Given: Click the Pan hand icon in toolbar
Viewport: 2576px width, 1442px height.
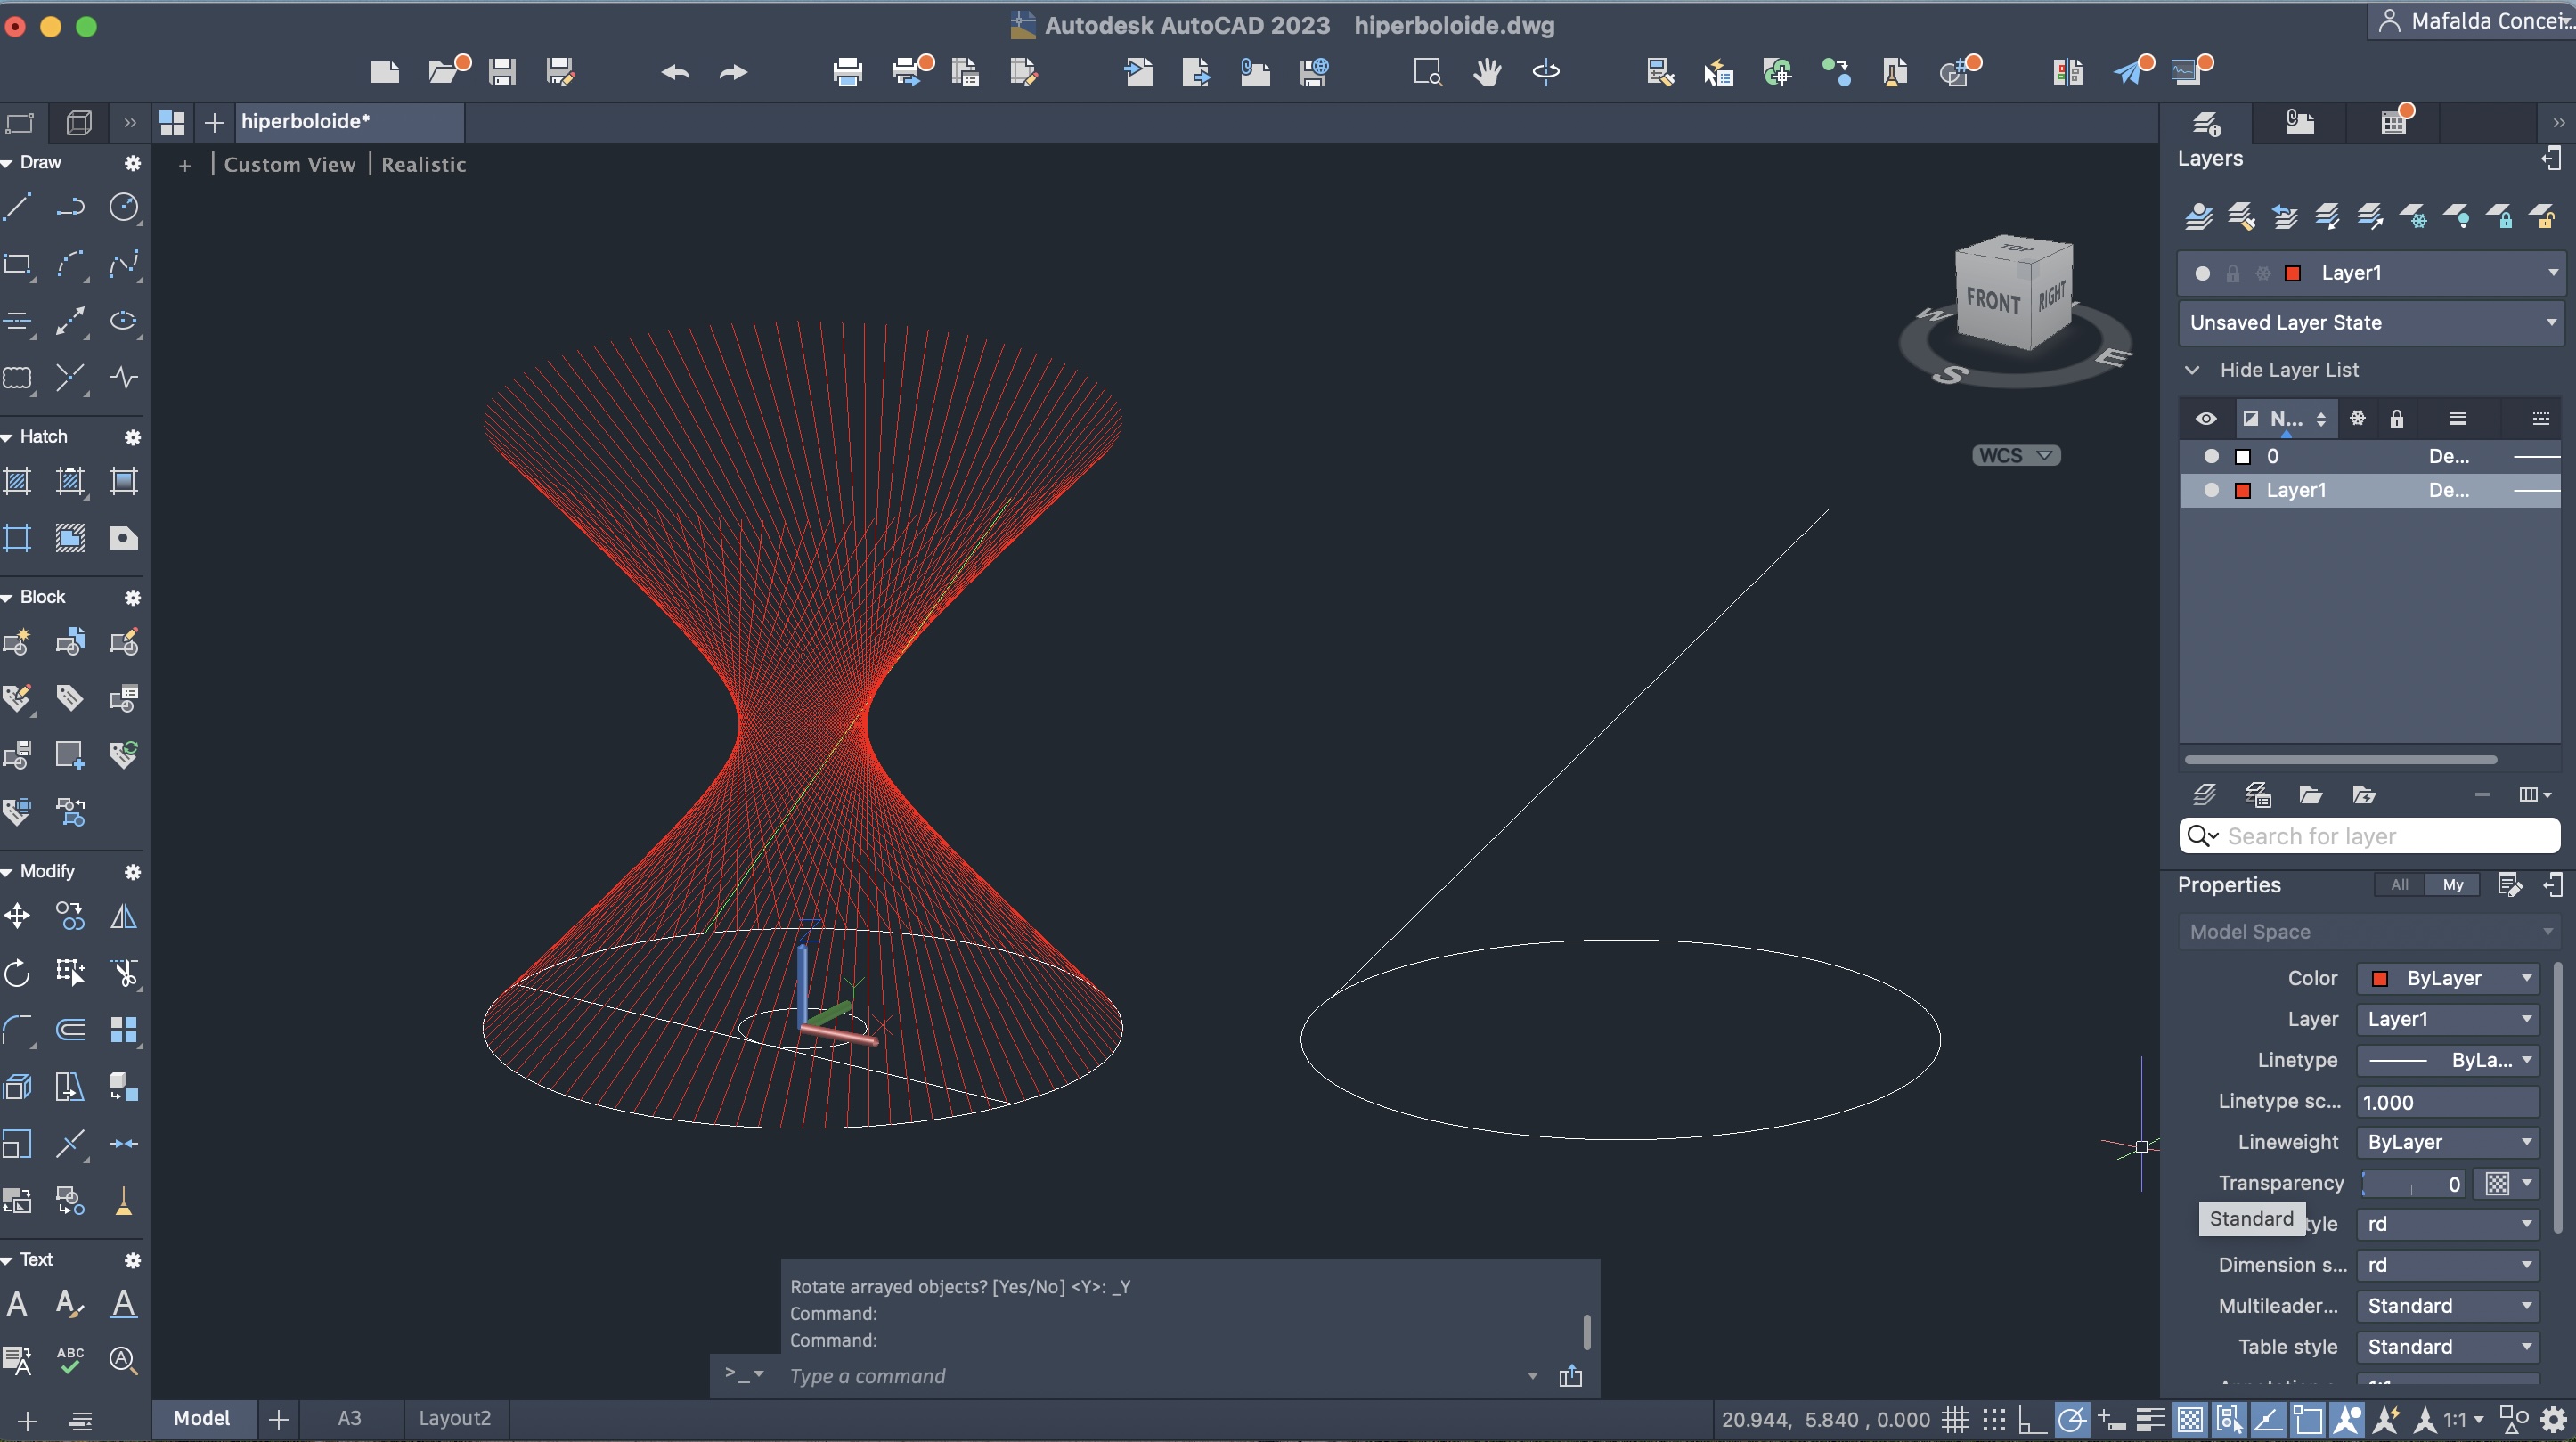Looking at the screenshot, I should [1487, 72].
